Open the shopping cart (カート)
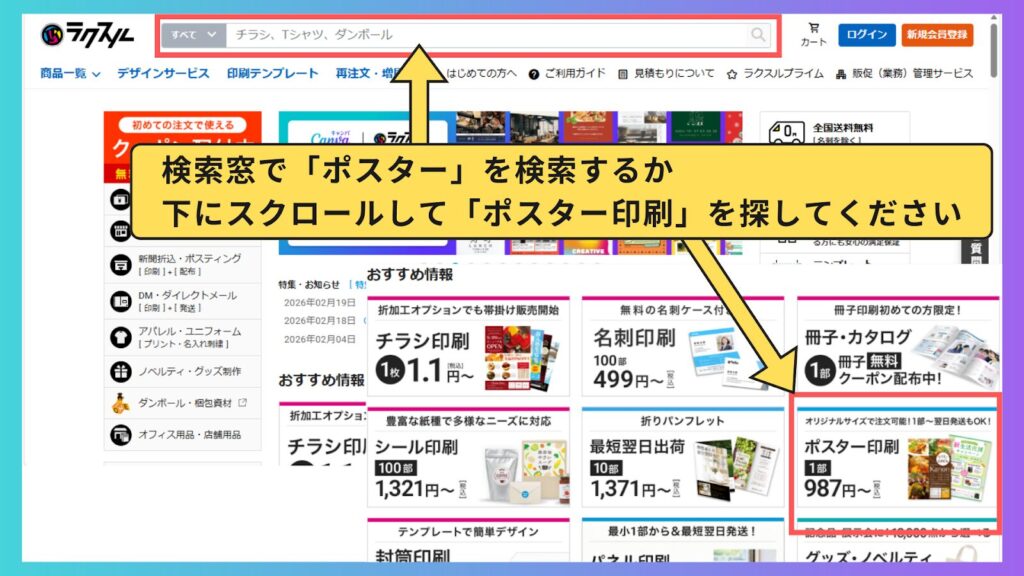 (813, 35)
